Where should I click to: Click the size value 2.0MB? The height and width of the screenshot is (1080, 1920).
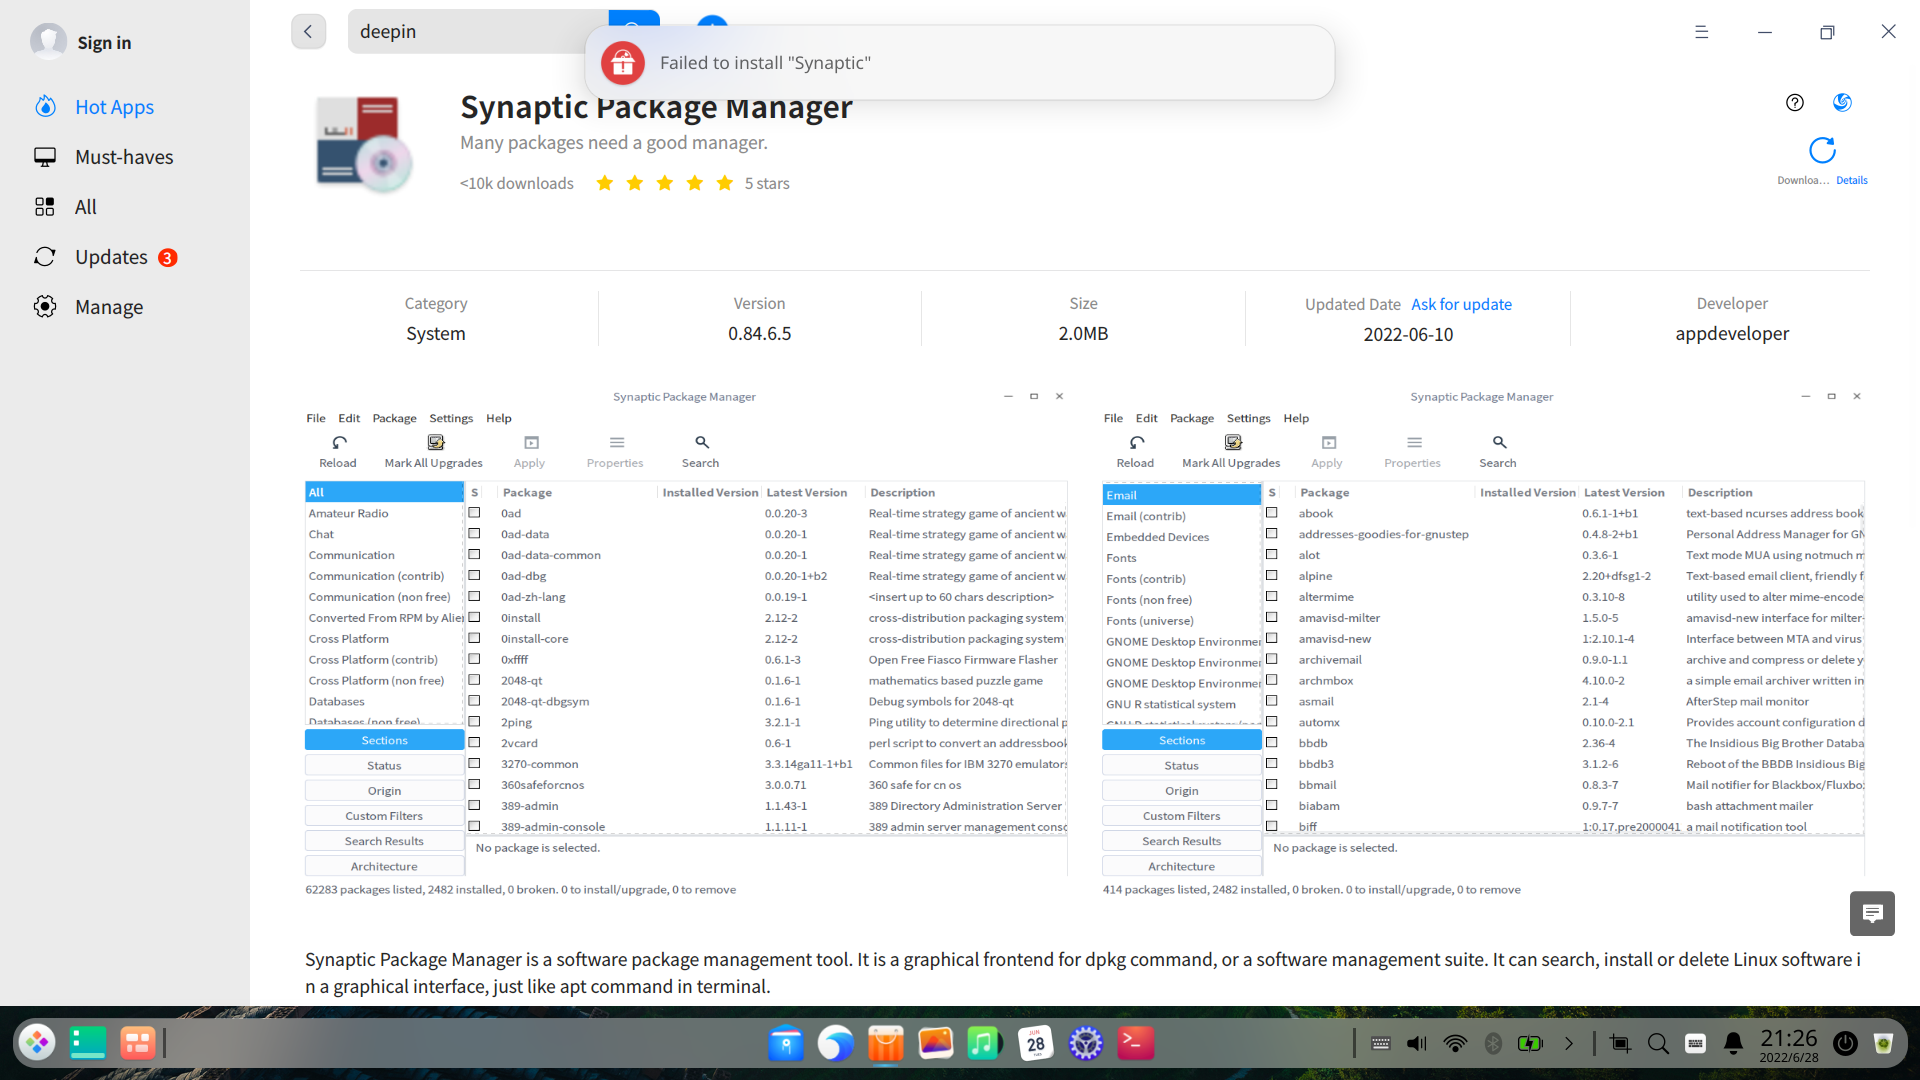tap(1083, 333)
